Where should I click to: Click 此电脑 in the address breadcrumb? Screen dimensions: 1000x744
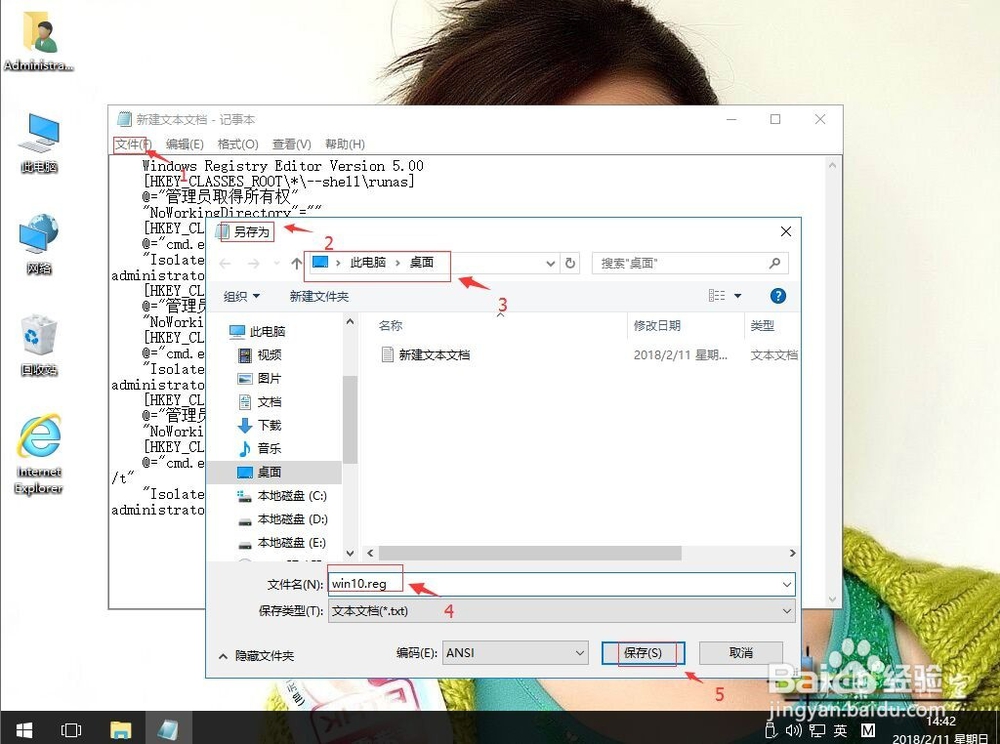[x=368, y=263]
